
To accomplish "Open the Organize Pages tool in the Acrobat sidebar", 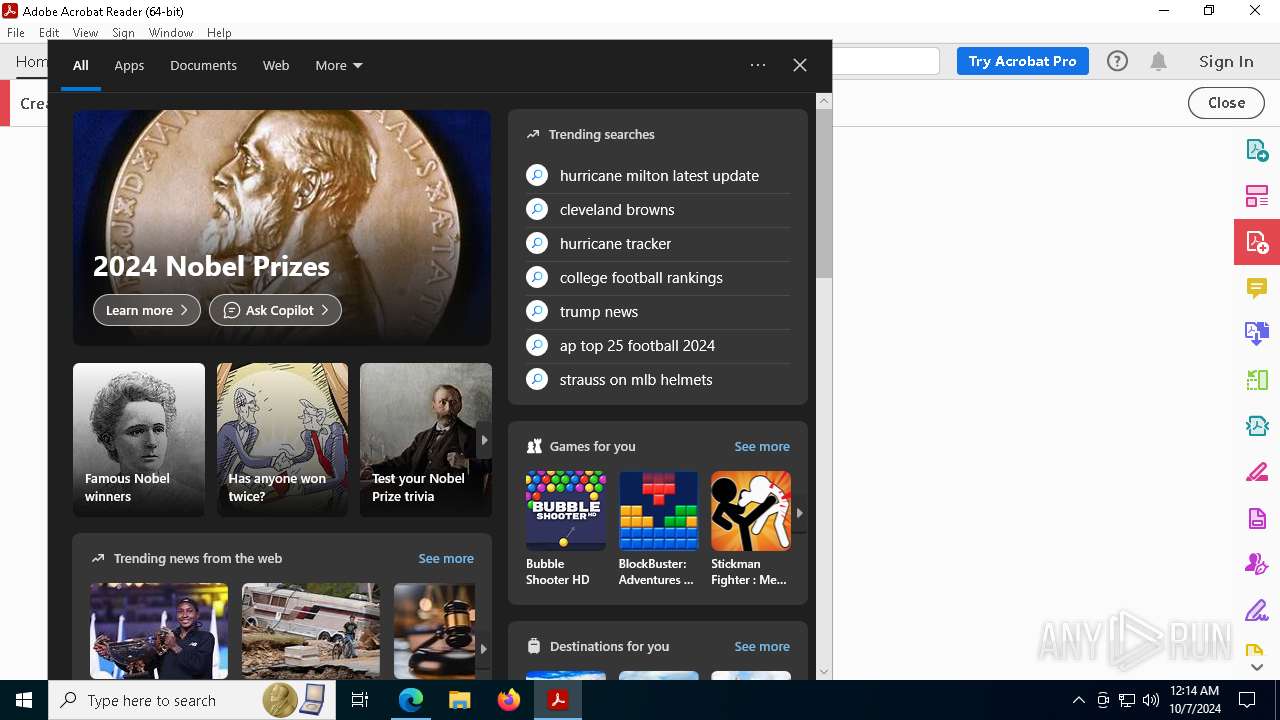I will click(x=1257, y=196).
